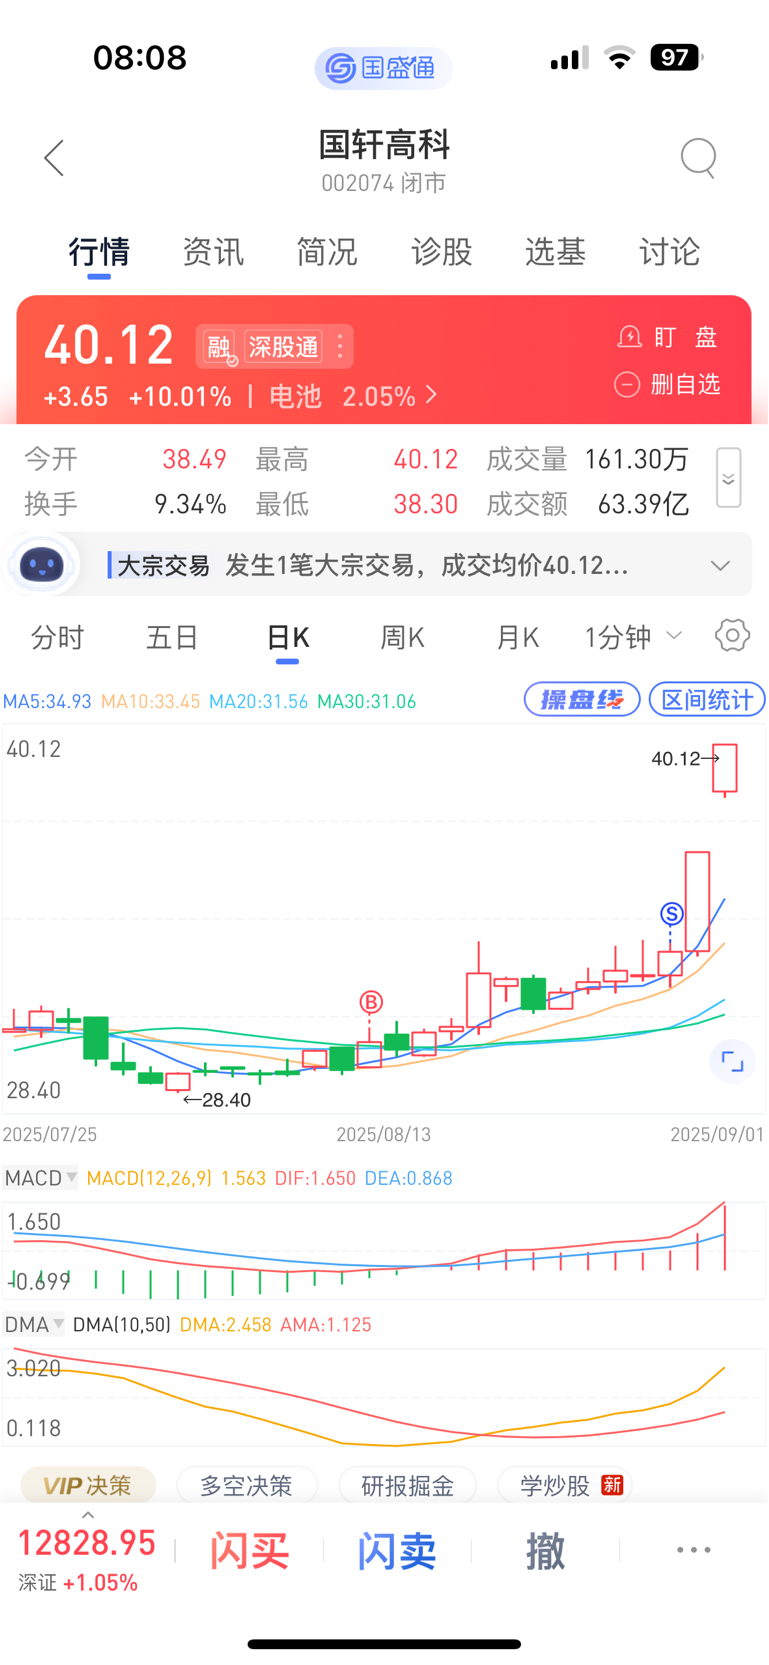Select the 分时 chart tab
Viewport: 769px width, 1665px height.
(57, 637)
